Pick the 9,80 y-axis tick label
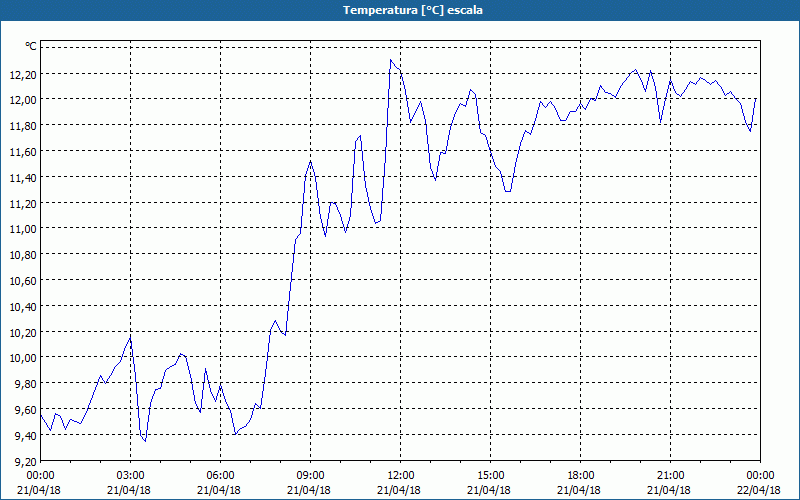This screenshot has width=800, height=500. 26,384
